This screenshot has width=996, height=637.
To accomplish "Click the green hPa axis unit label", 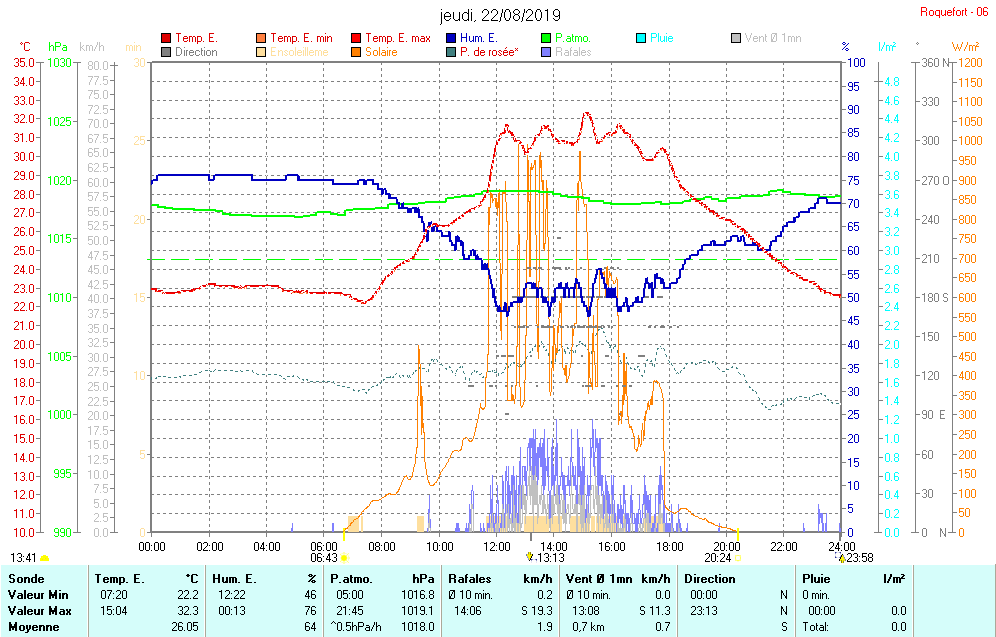I will 58,47.
